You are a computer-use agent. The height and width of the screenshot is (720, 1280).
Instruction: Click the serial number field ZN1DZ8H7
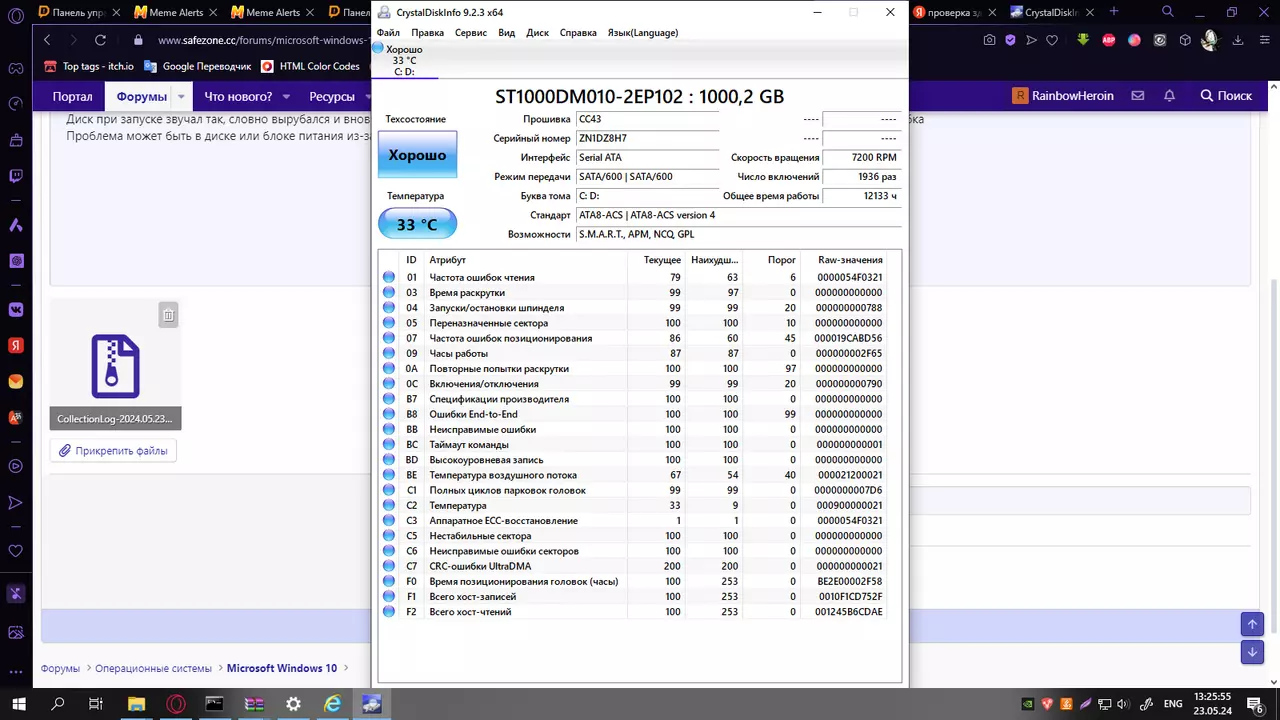pyautogui.click(x=648, y=139)
